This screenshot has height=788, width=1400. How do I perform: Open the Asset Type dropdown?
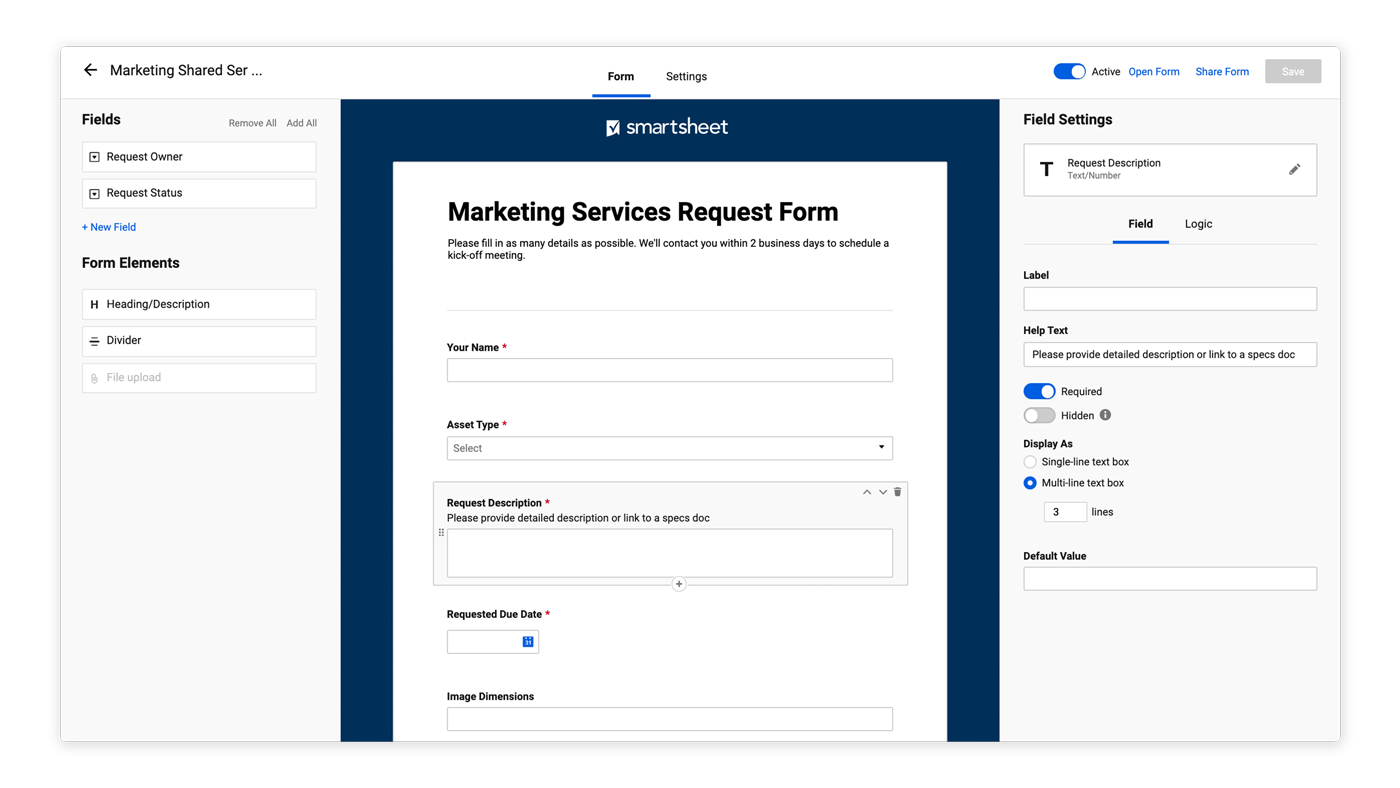click(x=669, y=448)
